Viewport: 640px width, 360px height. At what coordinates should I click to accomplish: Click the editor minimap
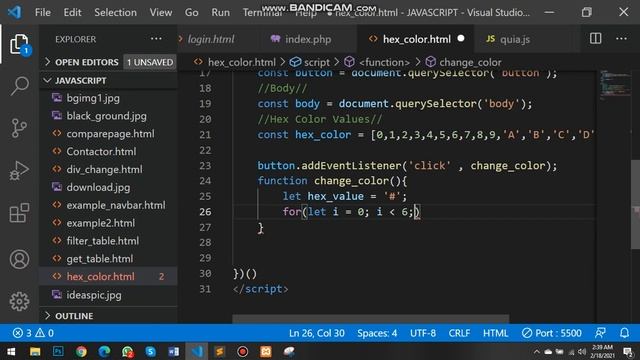coord(615,85)
